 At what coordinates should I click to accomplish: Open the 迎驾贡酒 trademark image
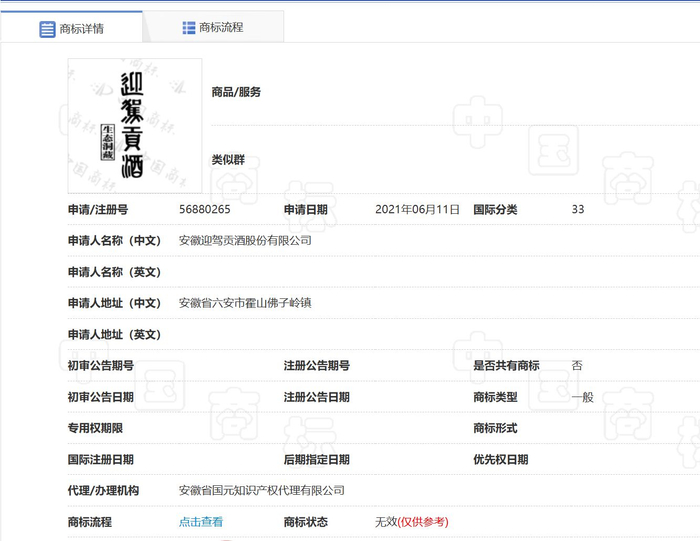[134, 126]
